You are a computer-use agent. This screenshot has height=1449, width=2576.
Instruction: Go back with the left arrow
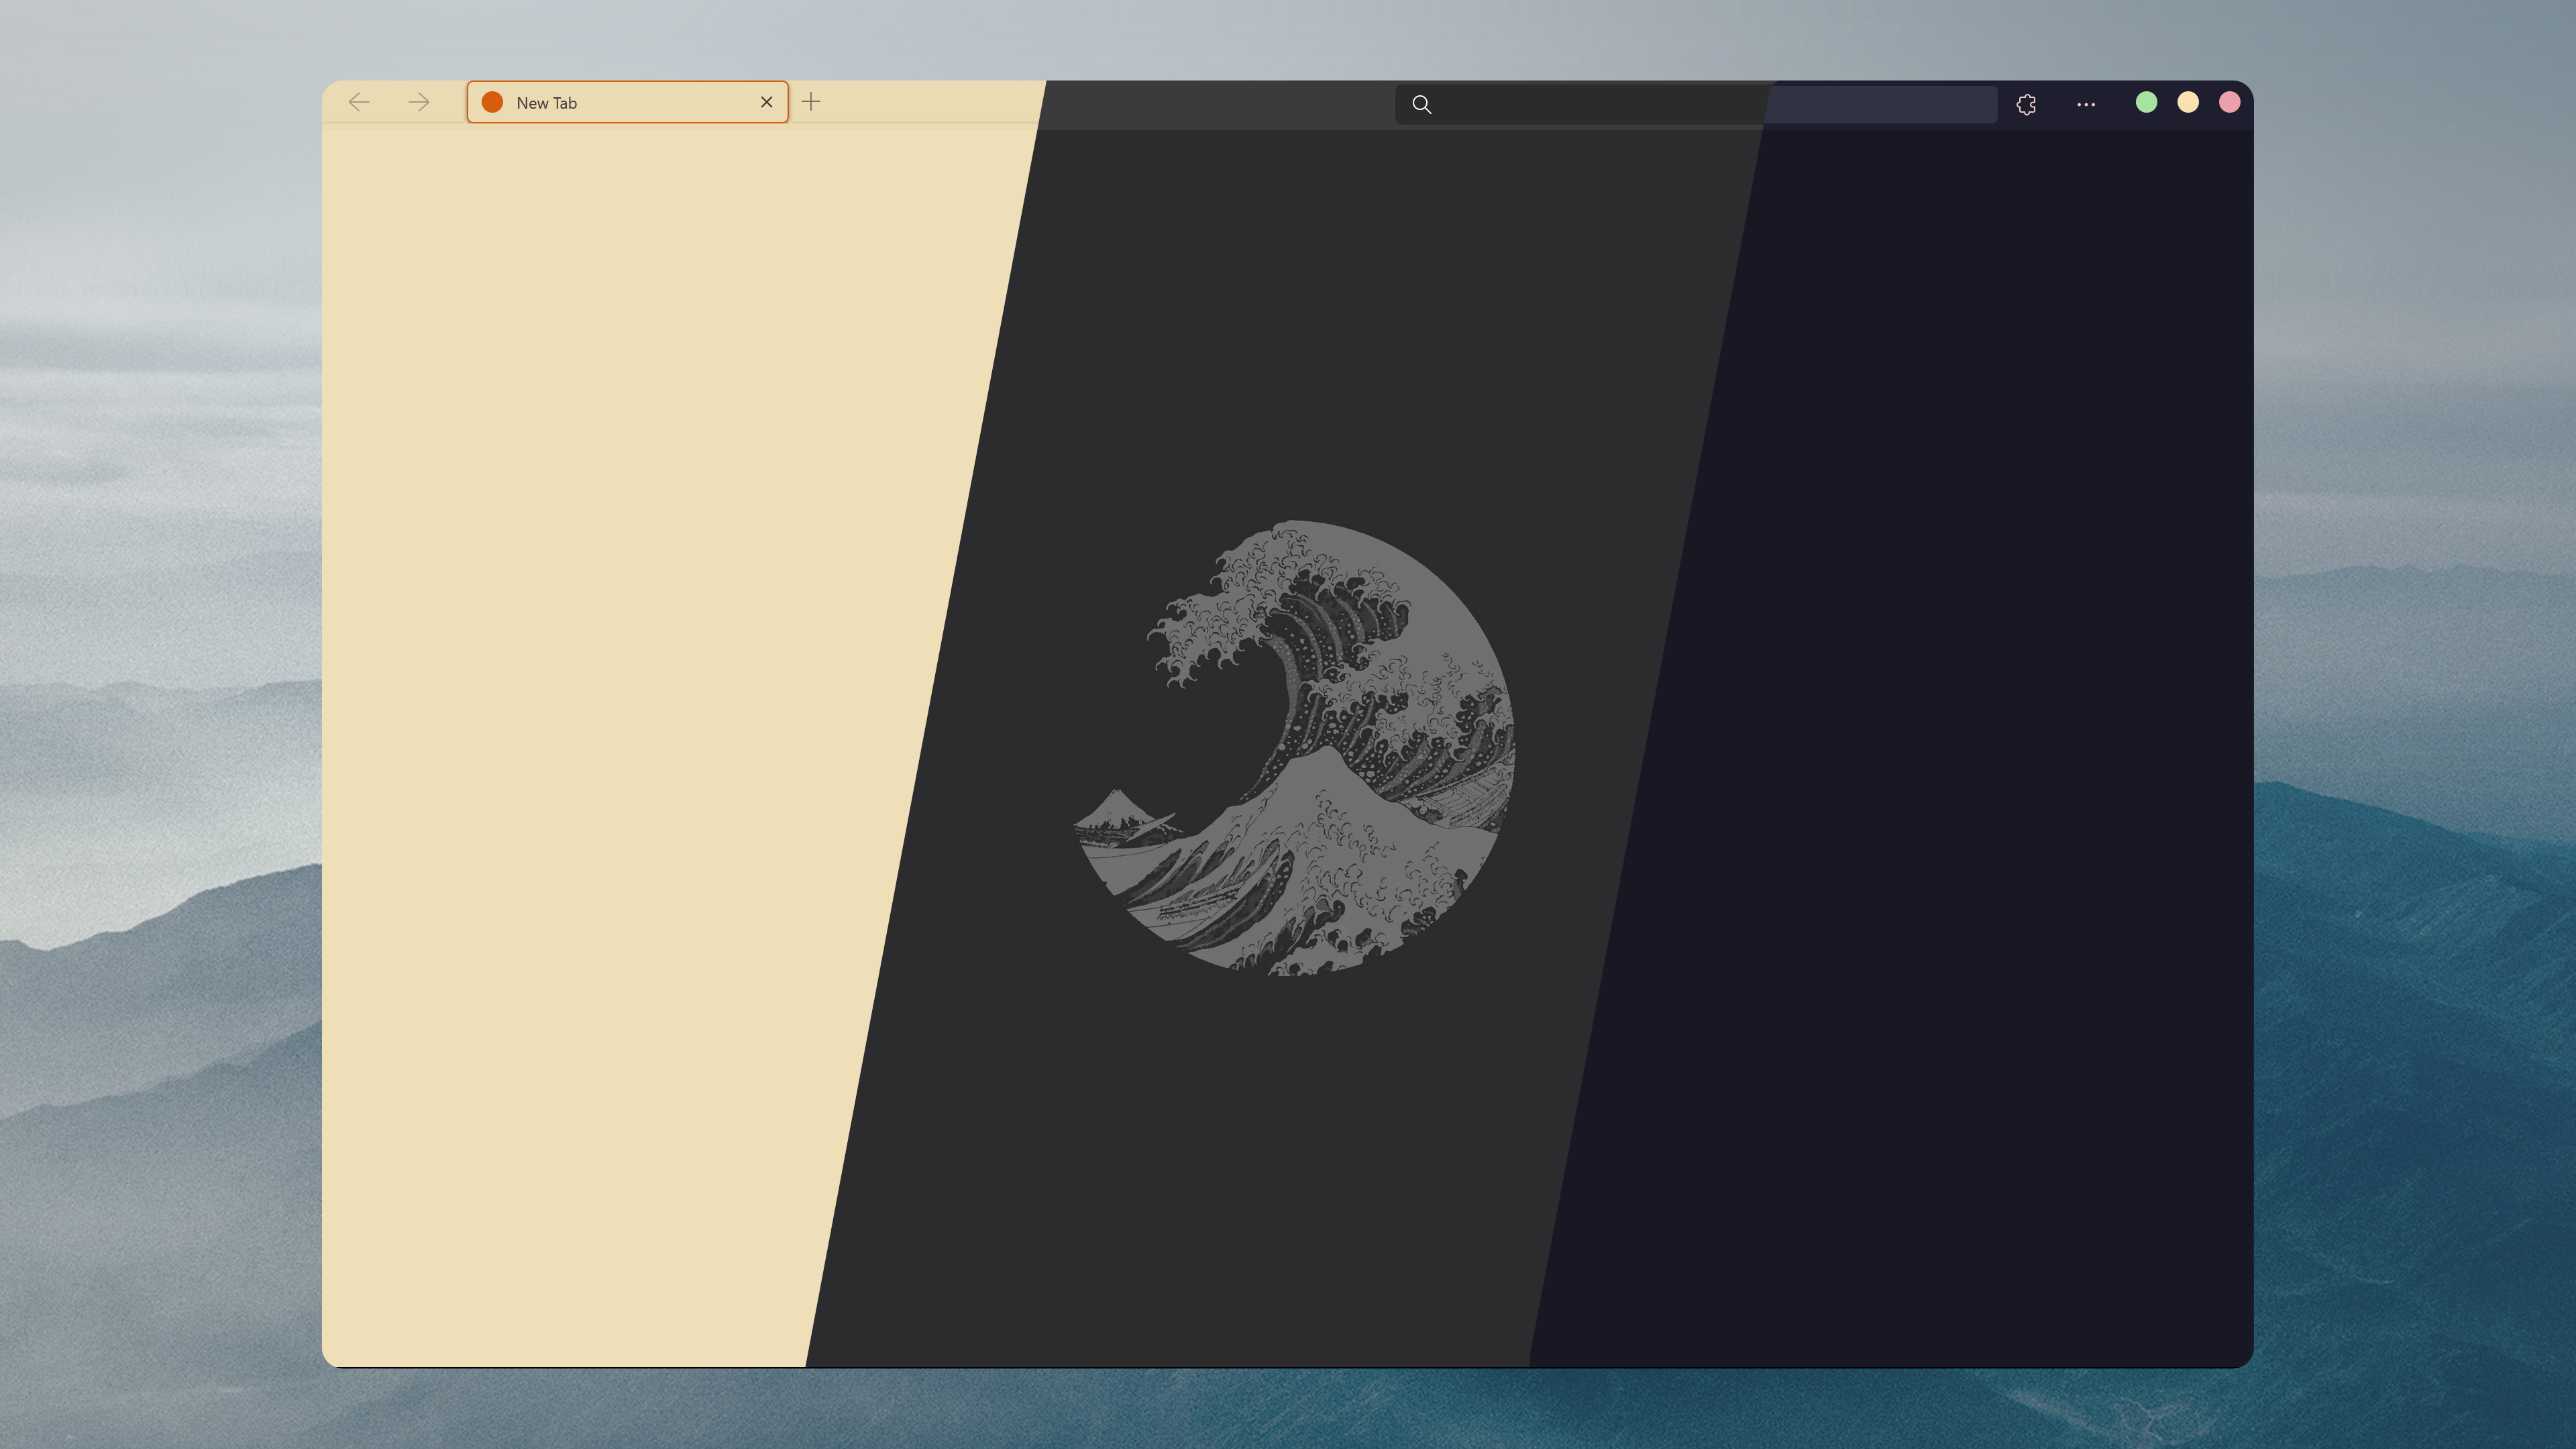359,102
